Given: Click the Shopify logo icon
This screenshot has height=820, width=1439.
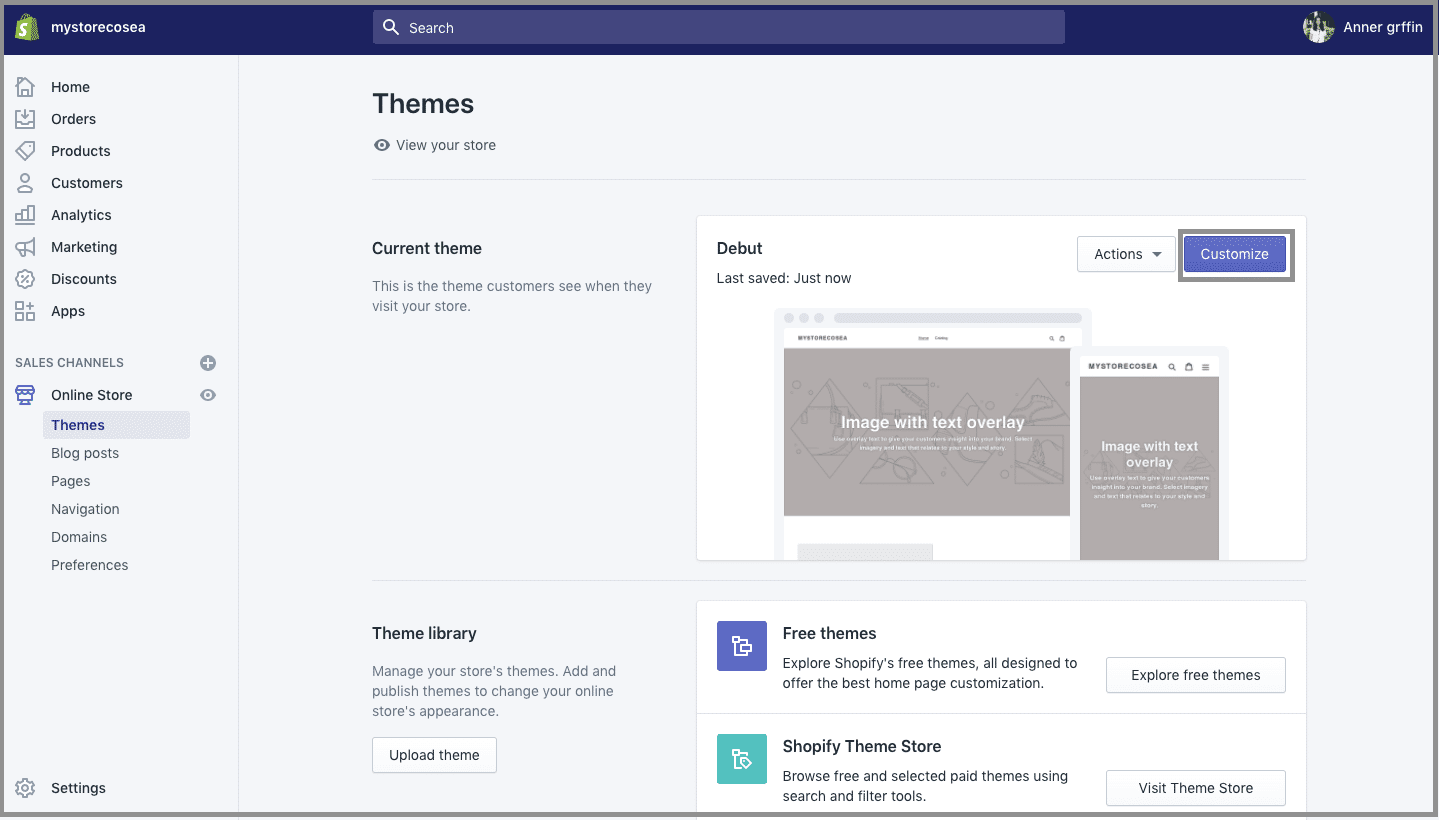Looking at the screenshot, I should [x=27, y=27].
